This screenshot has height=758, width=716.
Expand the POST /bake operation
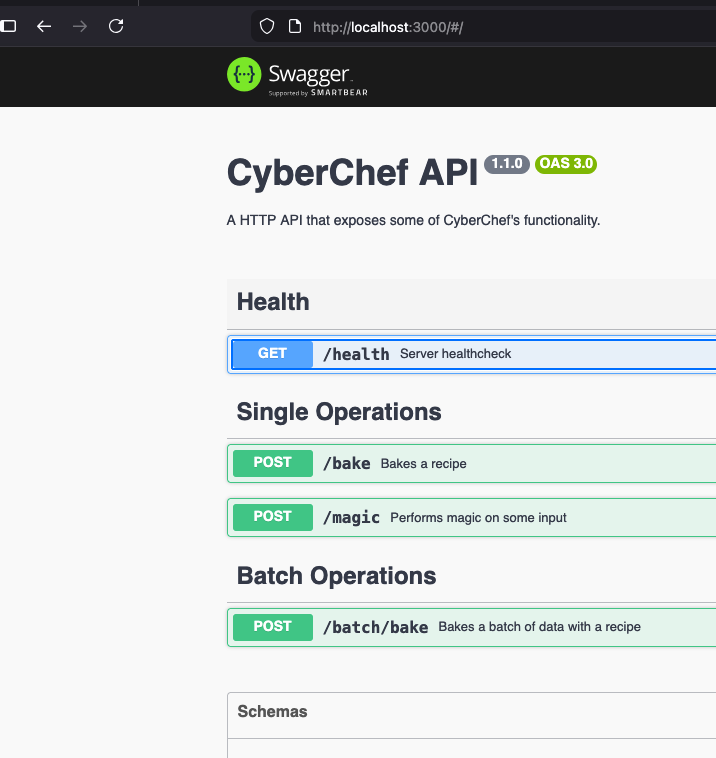(471, 464)
